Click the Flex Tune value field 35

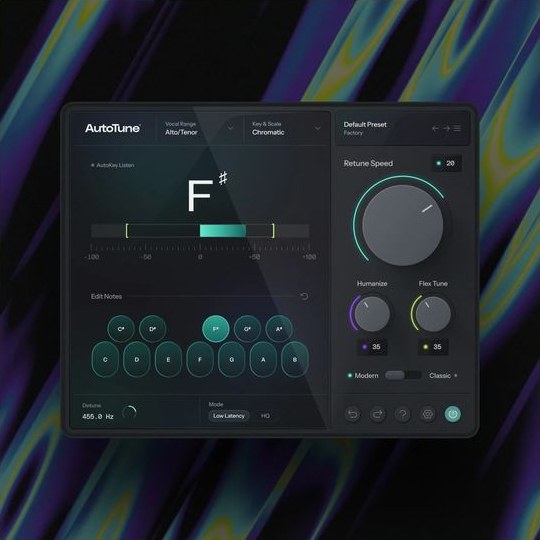(433, 347)
